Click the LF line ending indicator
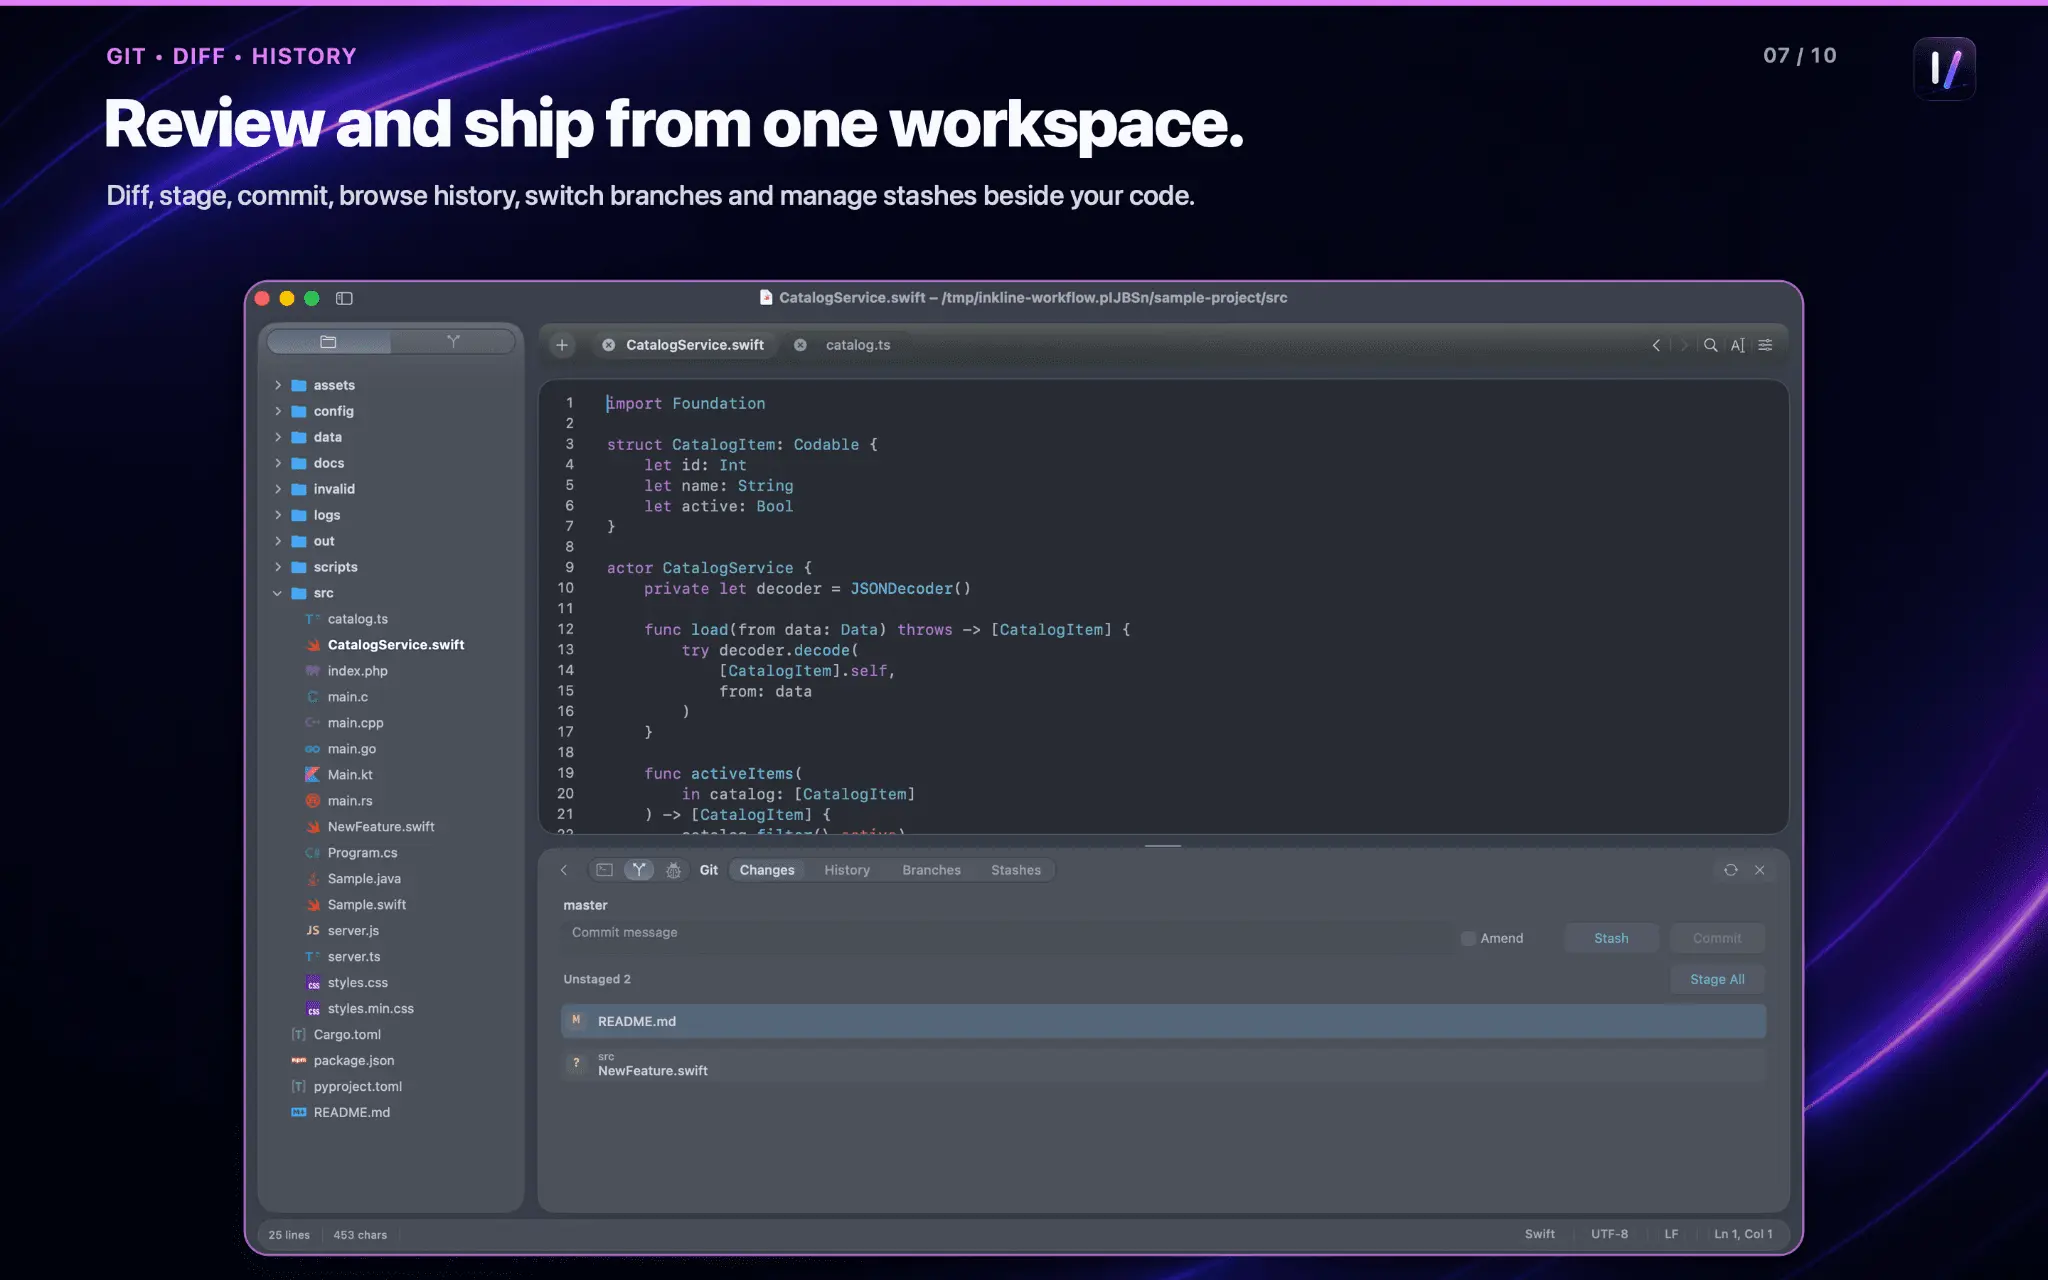Viewport: 2048px width, 1280px height. [1671, 1234]
